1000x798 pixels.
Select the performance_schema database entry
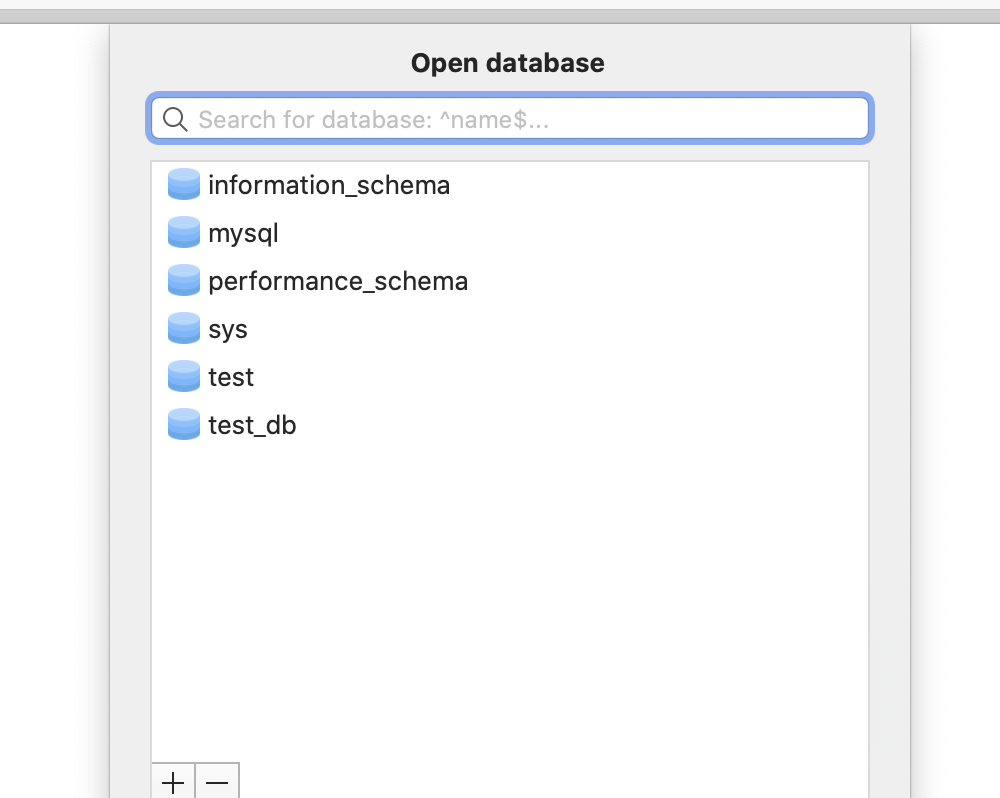point(337,280)
